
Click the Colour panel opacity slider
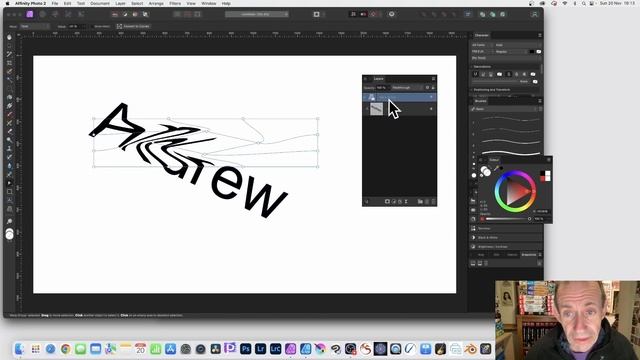click(508, 219)
